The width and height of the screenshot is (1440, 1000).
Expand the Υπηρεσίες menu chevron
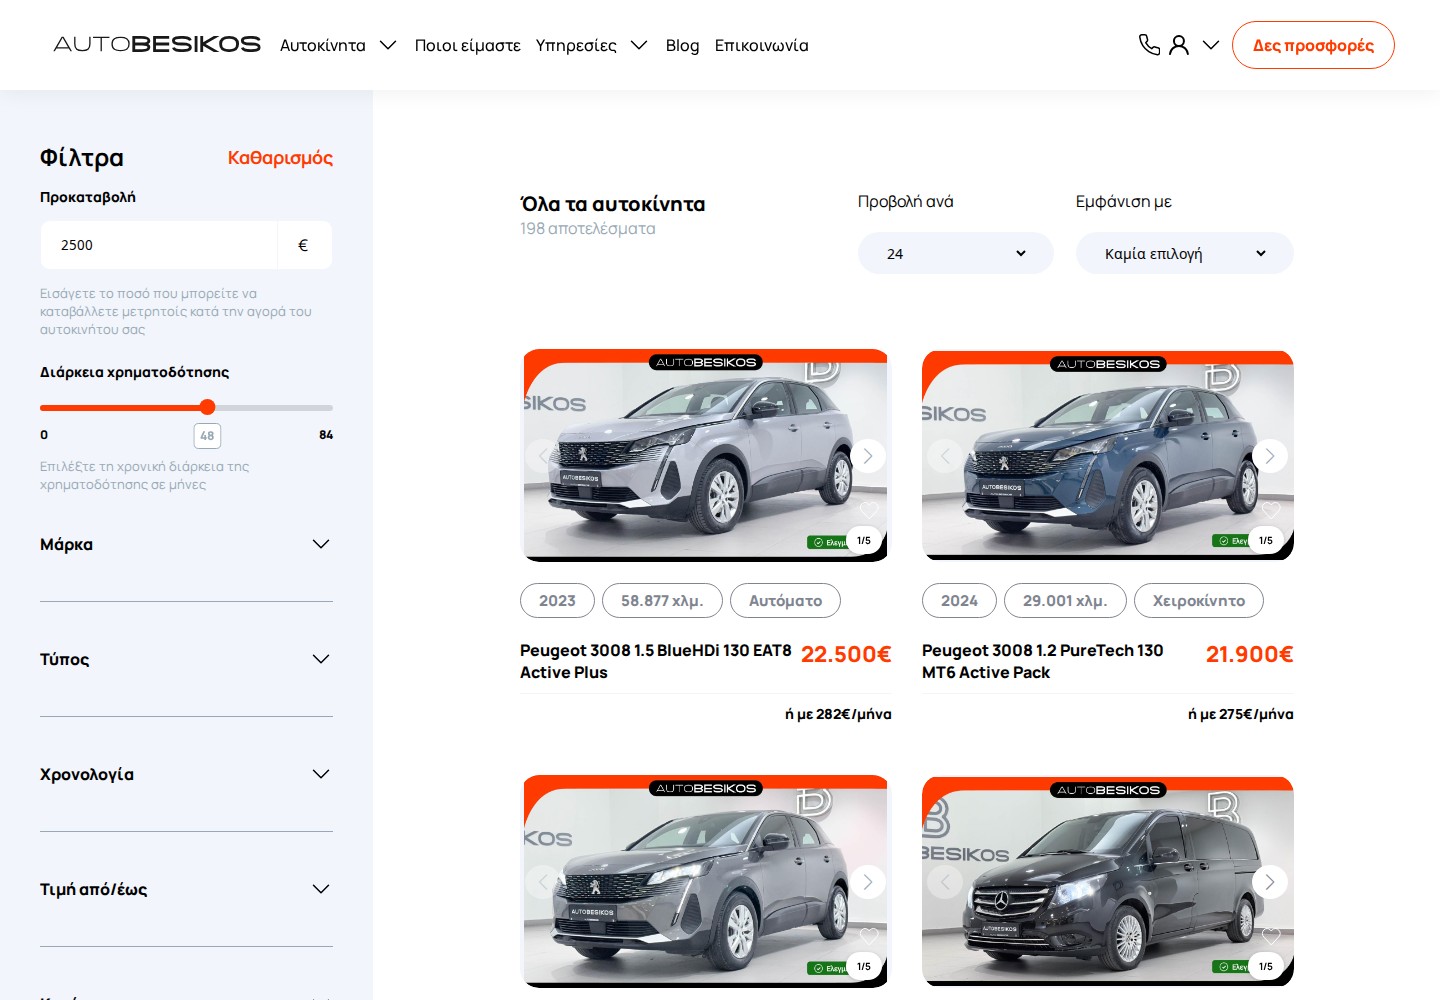click(639, 45)
